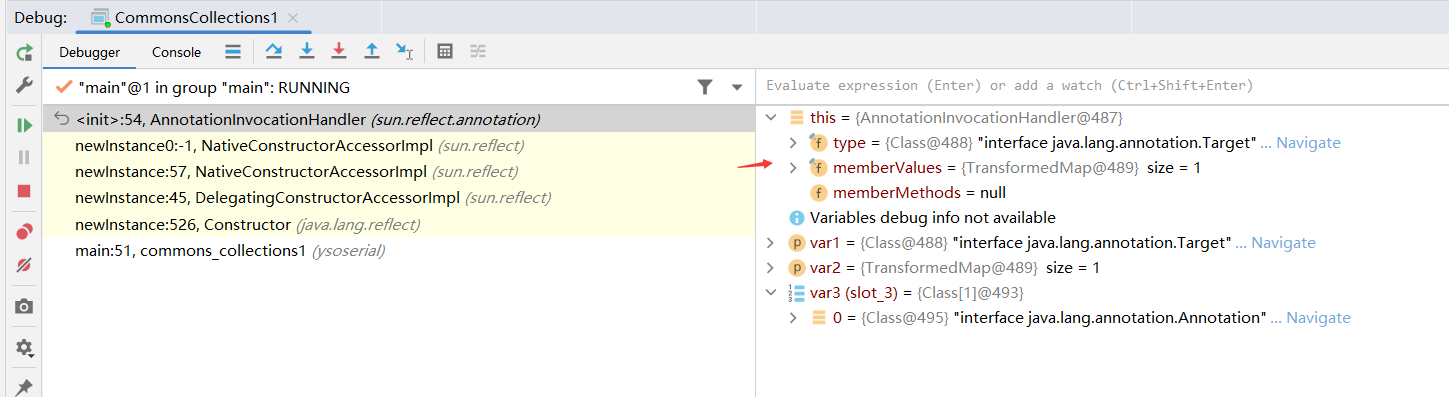Image resolution: width=1449 pixels, height=397 pixels.
Task: Open View Breakpoints red circles icon
Action: pyautogui.click(x=24, y=232)
